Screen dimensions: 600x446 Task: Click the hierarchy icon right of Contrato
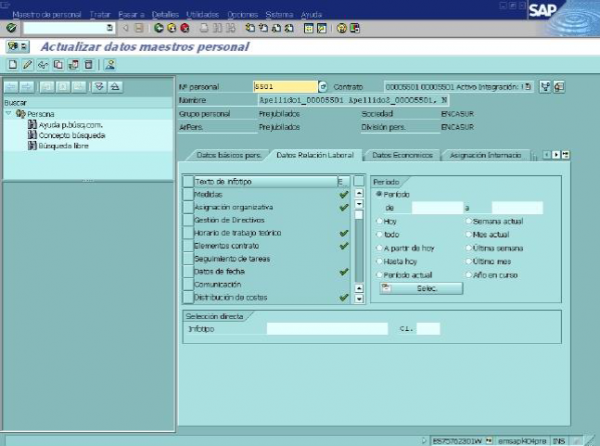tap(545, 87)
